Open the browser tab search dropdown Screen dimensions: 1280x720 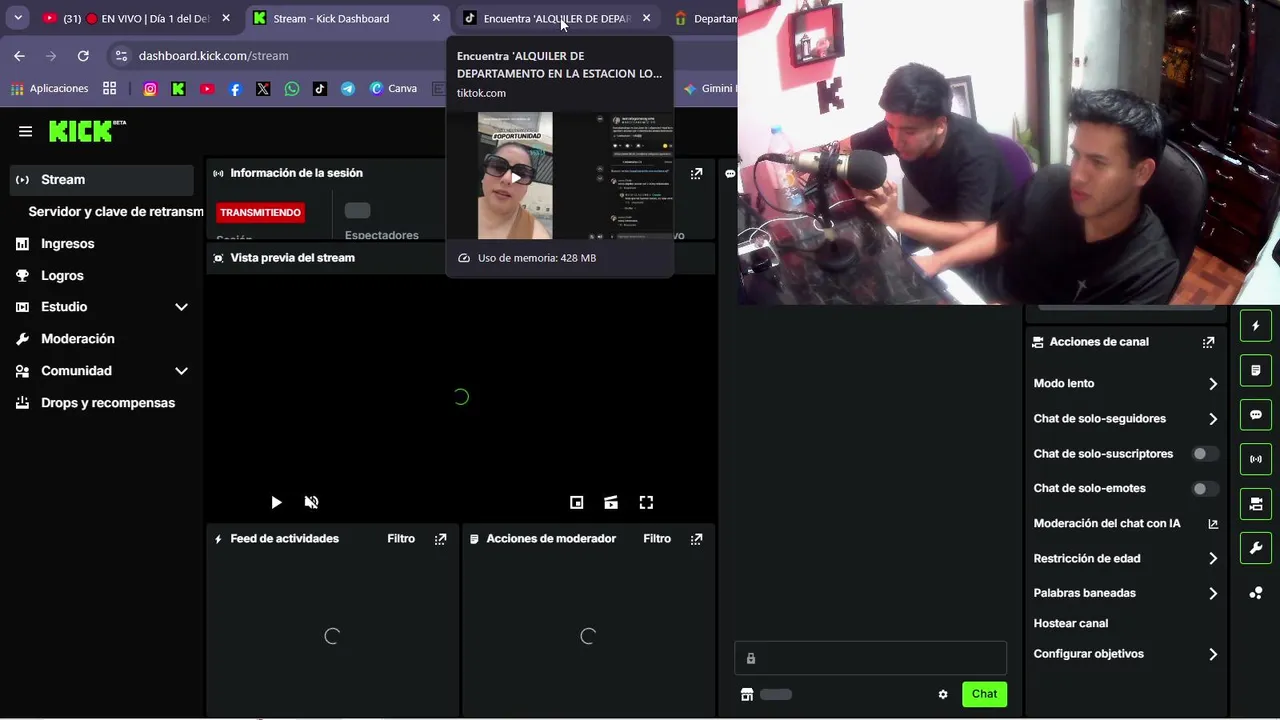(17, 18)
